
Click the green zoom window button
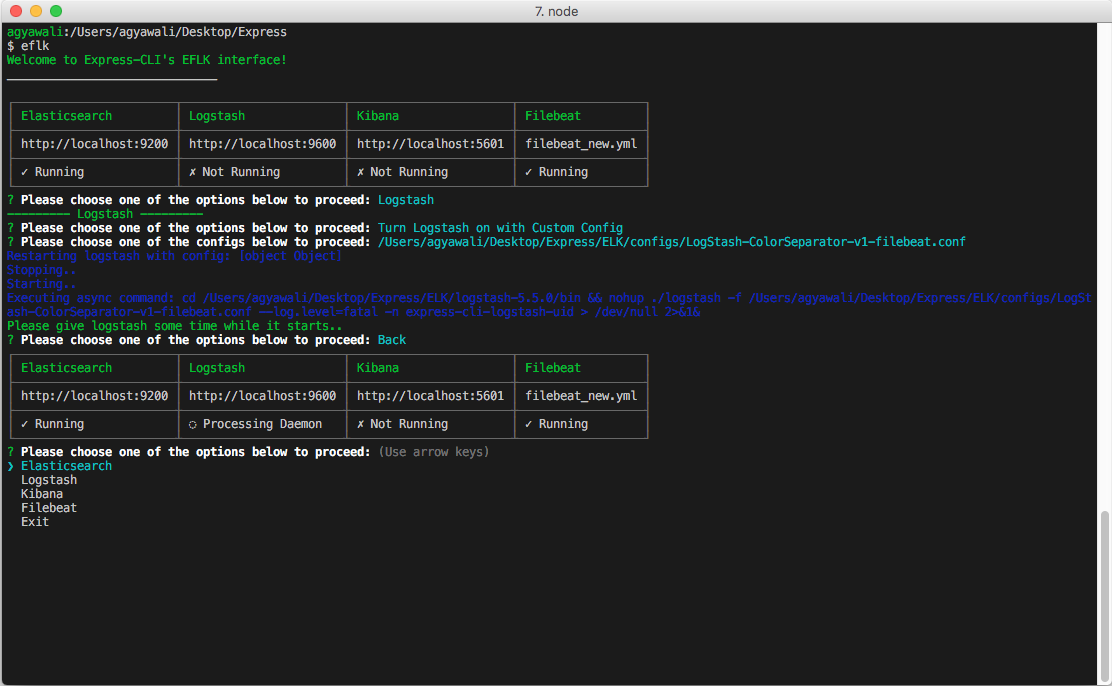56,11
